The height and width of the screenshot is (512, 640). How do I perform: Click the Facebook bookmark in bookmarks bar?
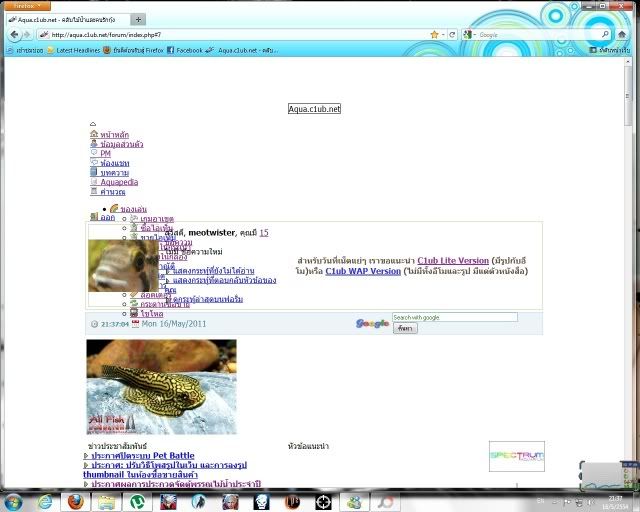(185, 49)
